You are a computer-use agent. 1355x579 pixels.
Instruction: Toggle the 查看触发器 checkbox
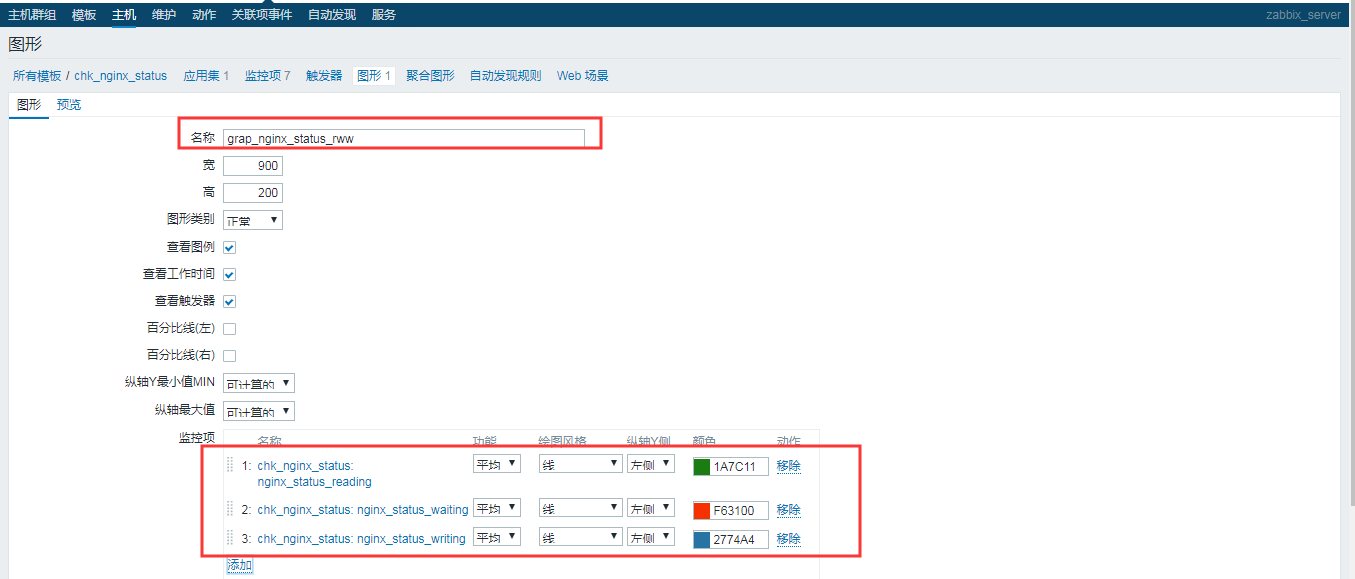[229, 301]
